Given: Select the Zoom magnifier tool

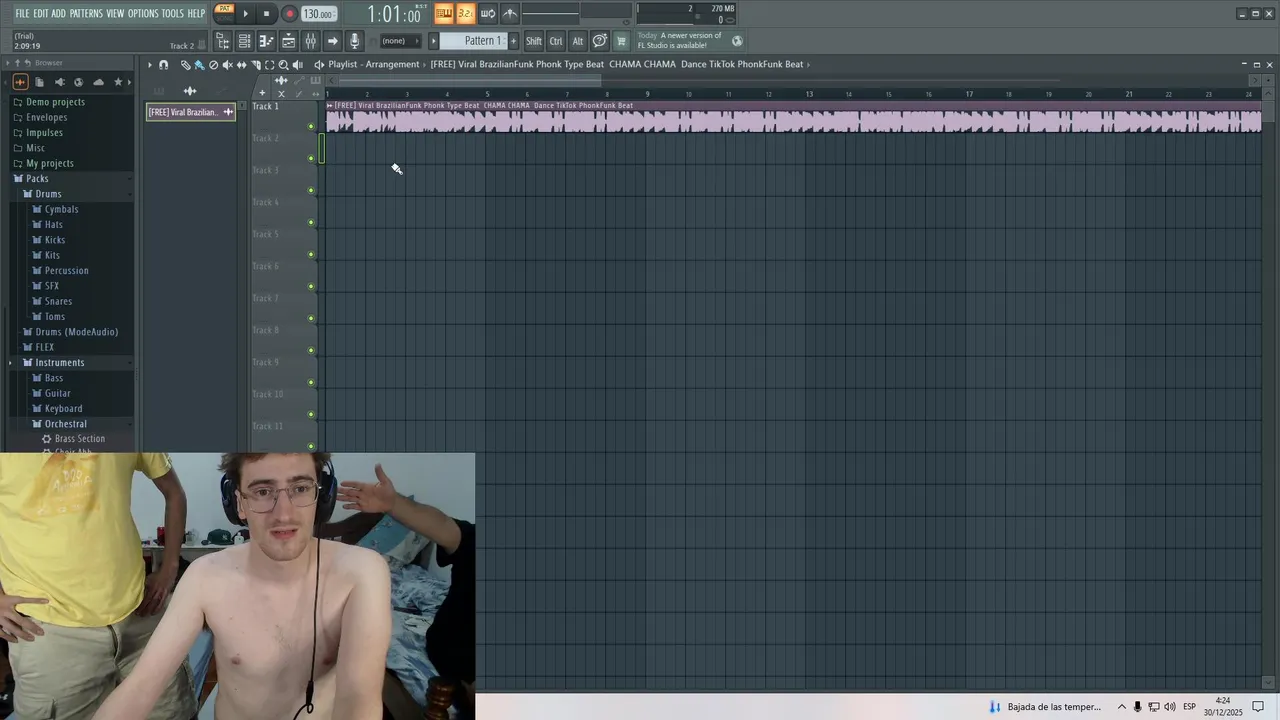Looking at the screenshot, I should click(x=283, y=65).
